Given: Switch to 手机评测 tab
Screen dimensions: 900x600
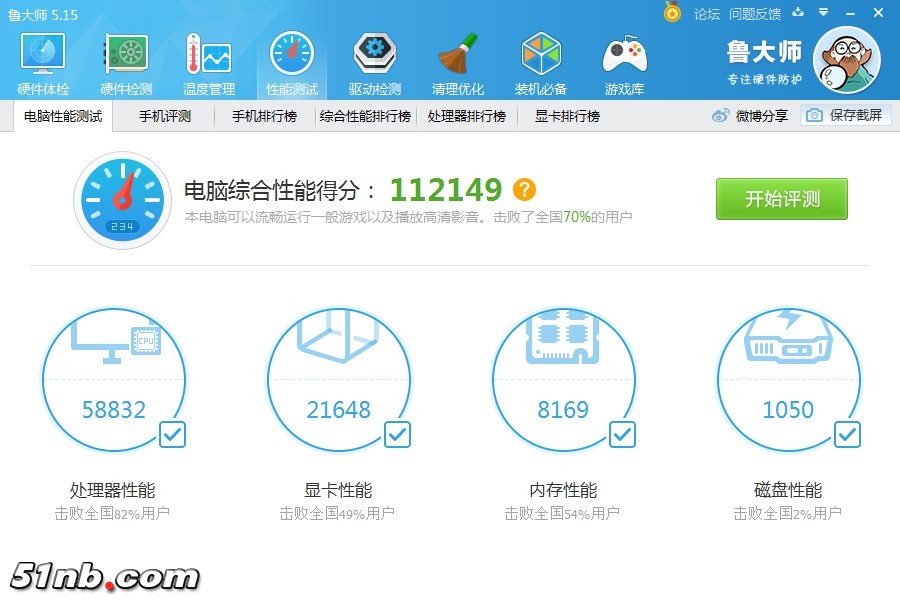Looking at the screenshot, I should pyautogui.click(x=165, y=117).
